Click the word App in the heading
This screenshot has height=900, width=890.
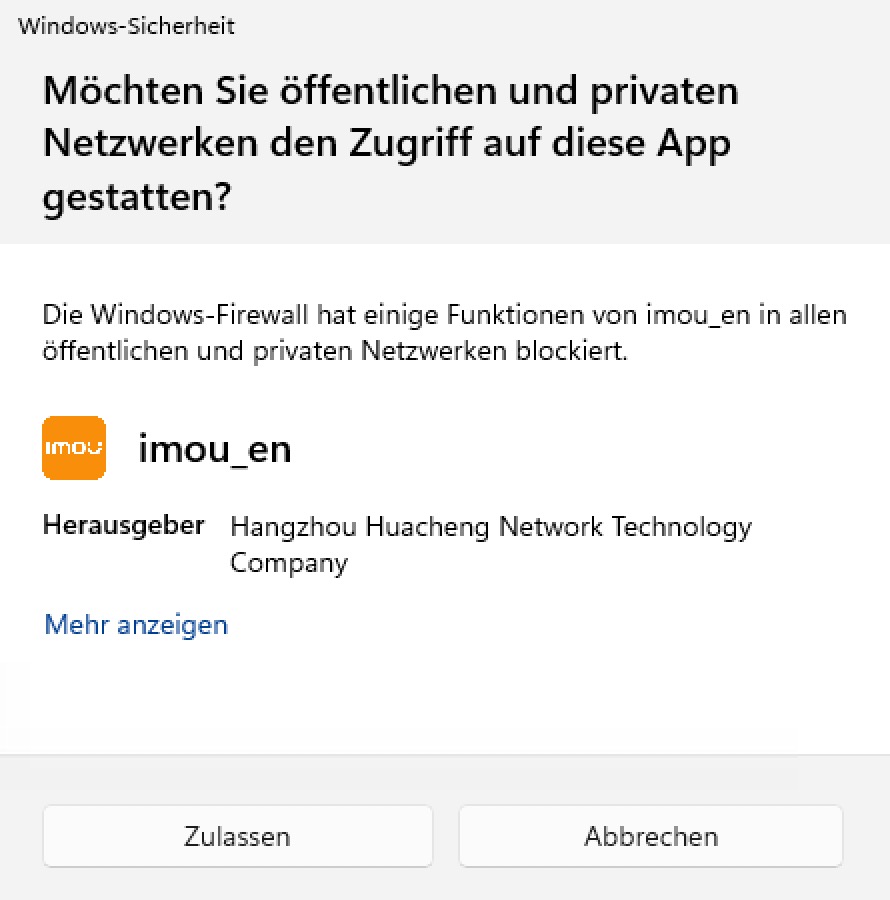point(692,144)
